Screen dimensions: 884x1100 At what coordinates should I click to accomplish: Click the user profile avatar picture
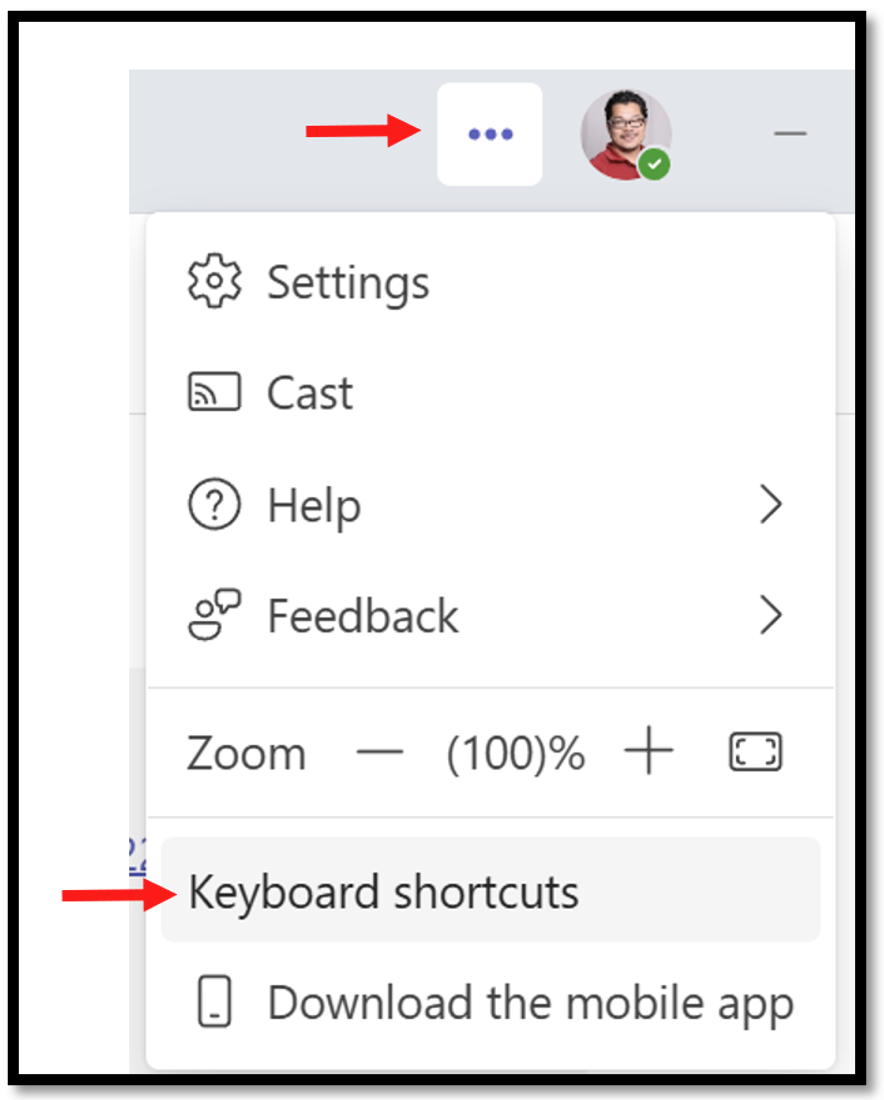[x=626, y=134]
